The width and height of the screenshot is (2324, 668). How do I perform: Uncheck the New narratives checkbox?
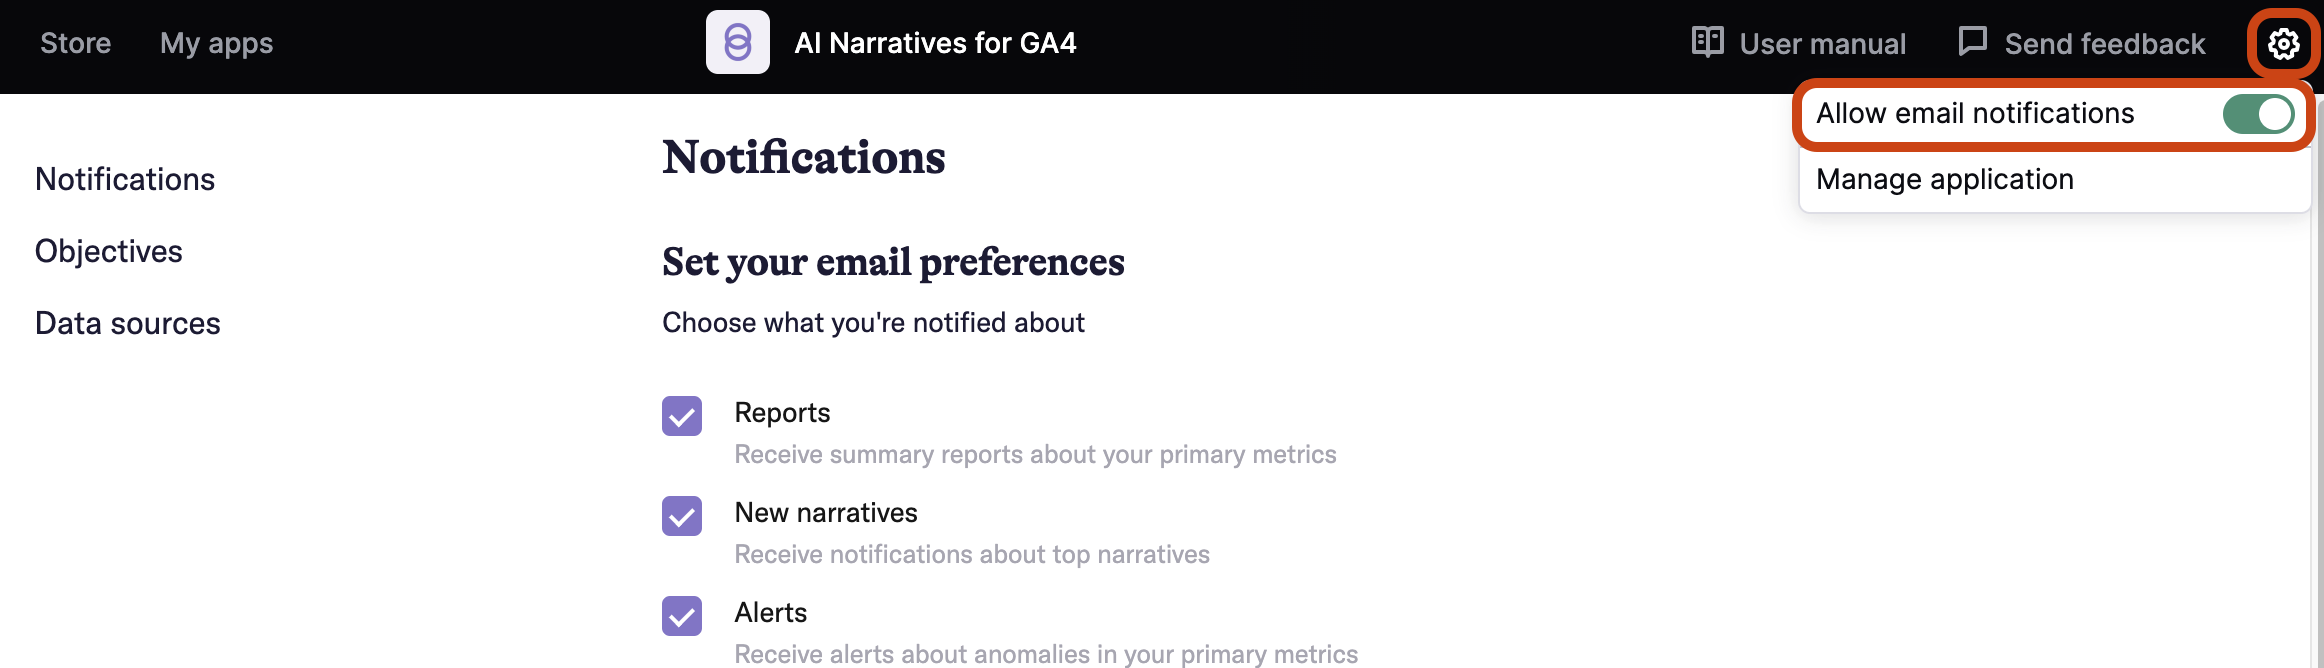tap(682, 516)
